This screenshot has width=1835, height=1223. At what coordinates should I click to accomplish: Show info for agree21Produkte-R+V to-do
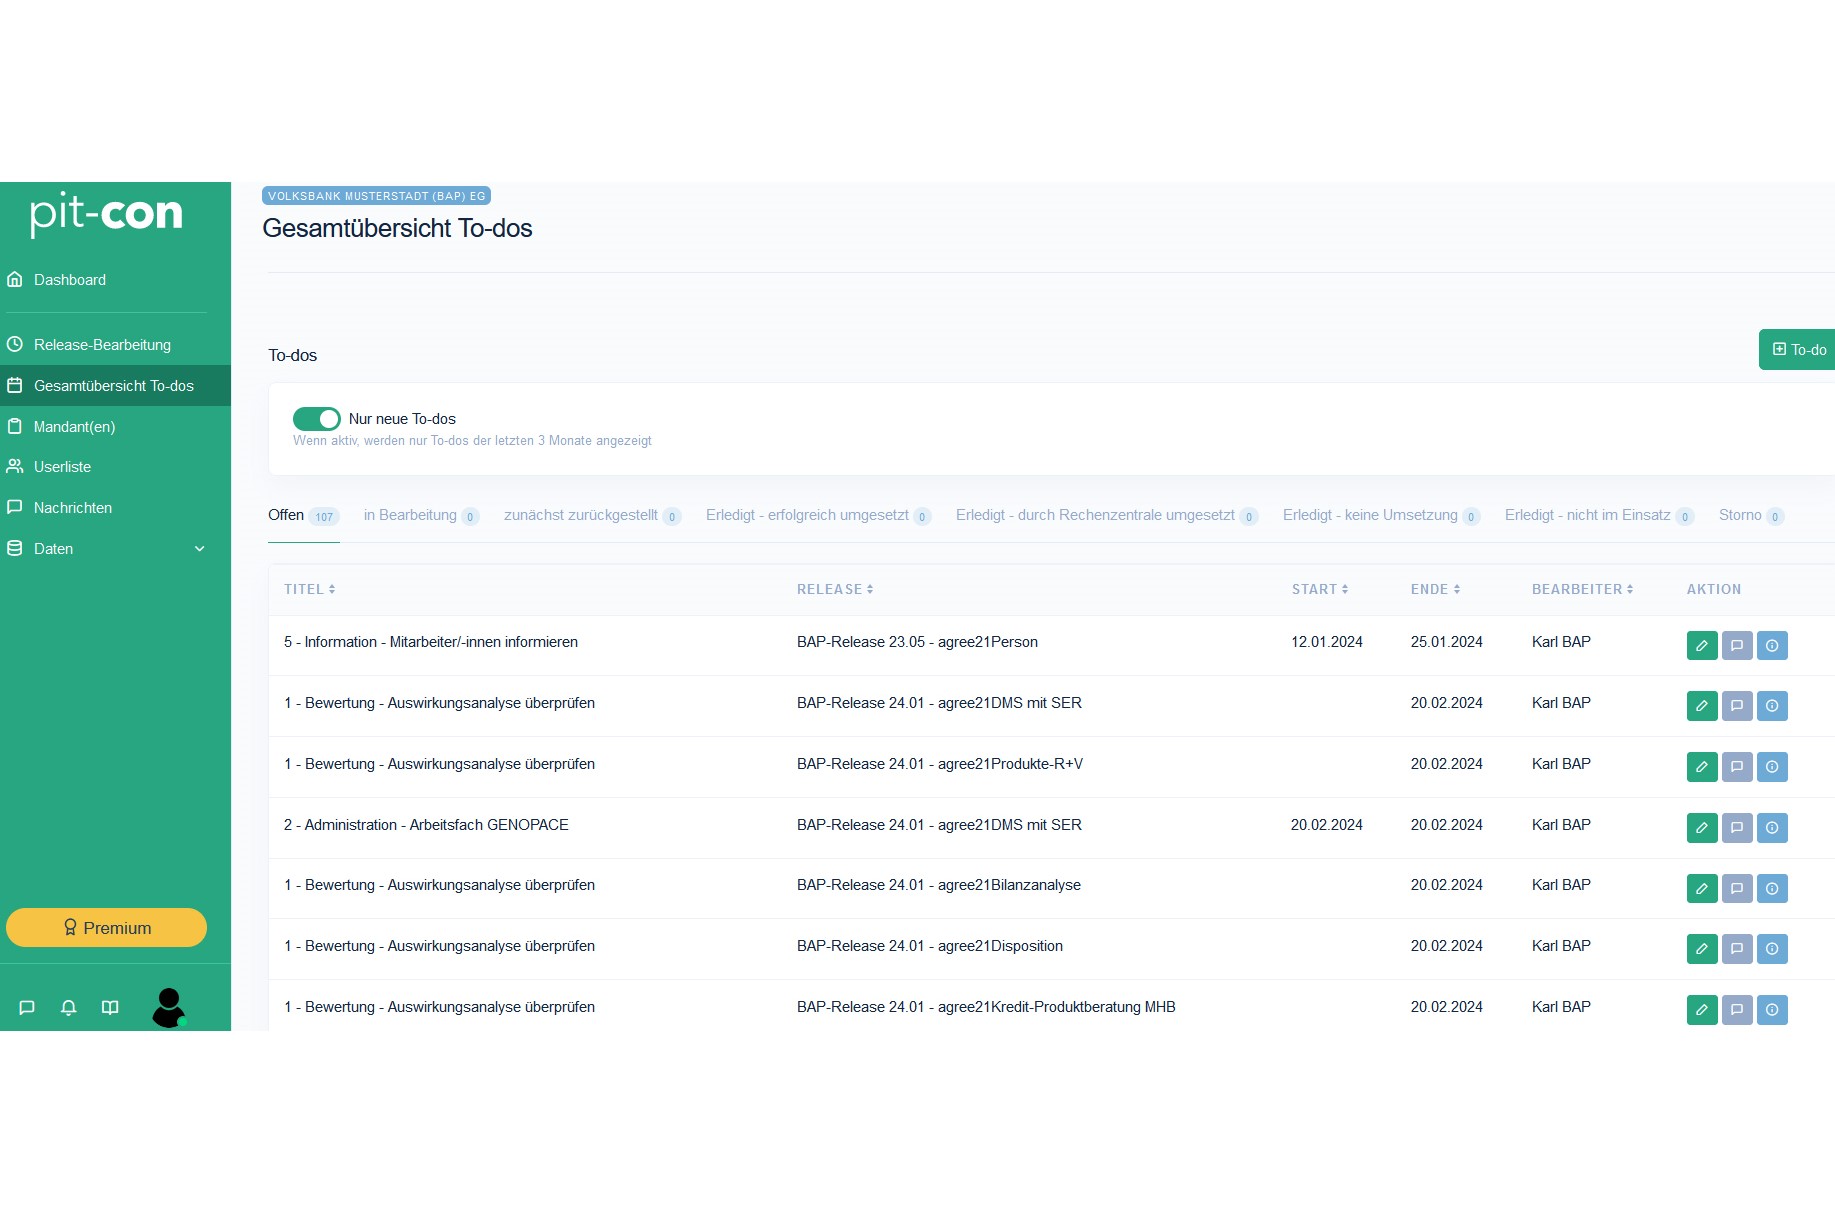[x=1772, y=767]
